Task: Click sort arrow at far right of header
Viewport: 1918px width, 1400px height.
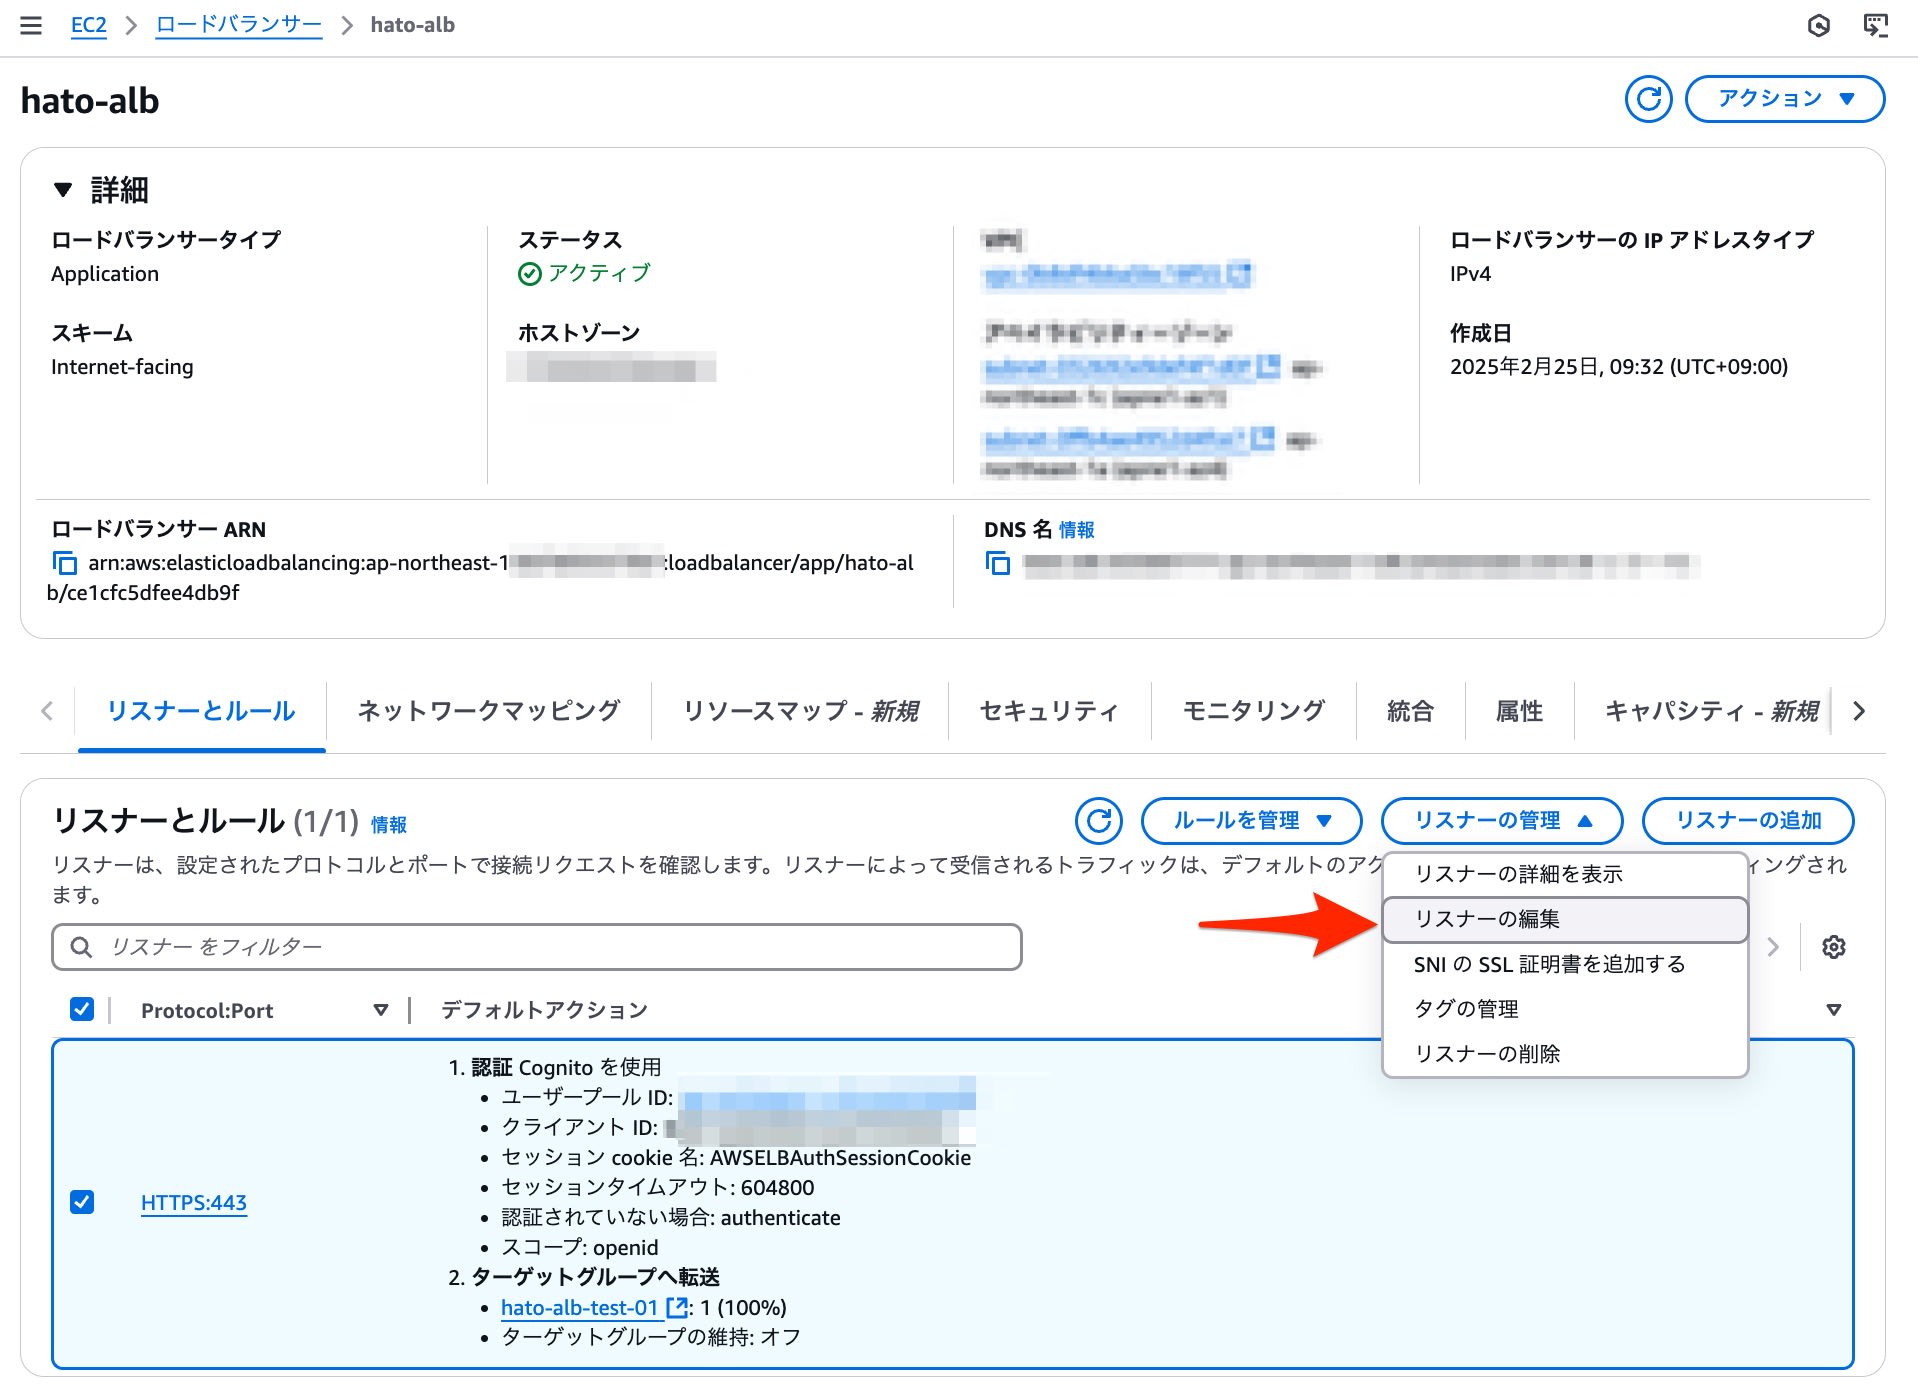Action: 1833,1010
